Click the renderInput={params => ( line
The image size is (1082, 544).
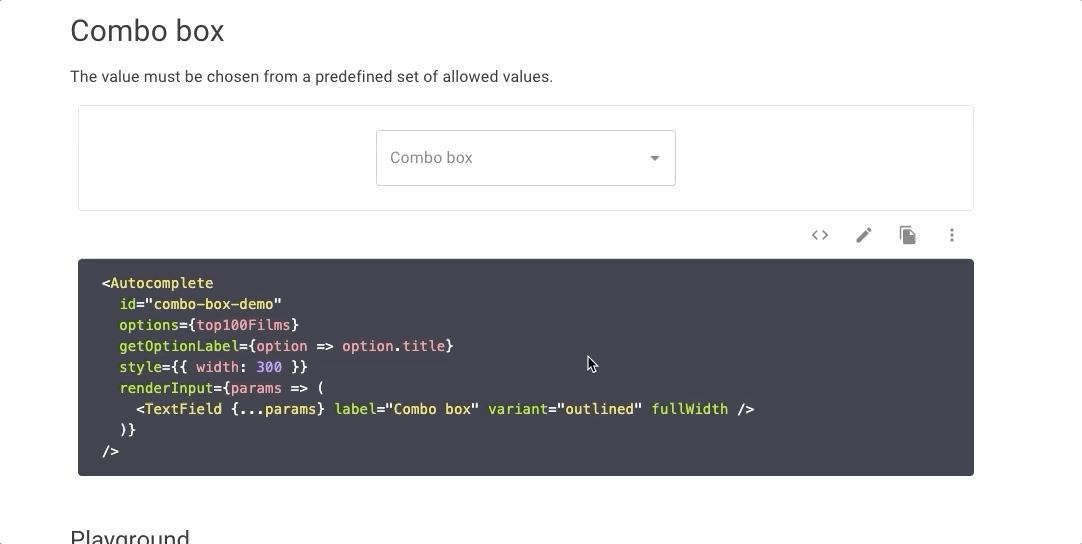tap(221, 388)
